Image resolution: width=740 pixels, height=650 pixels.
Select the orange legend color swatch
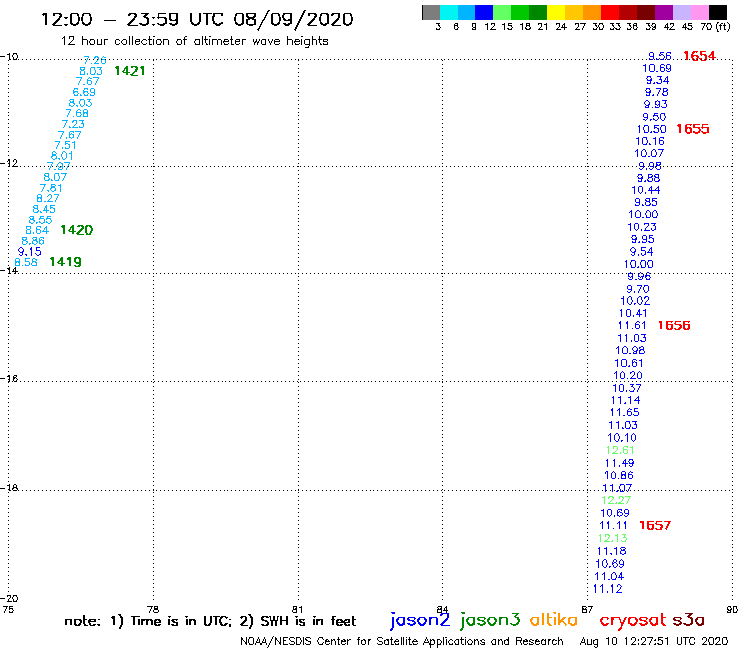tap(591, 12)
